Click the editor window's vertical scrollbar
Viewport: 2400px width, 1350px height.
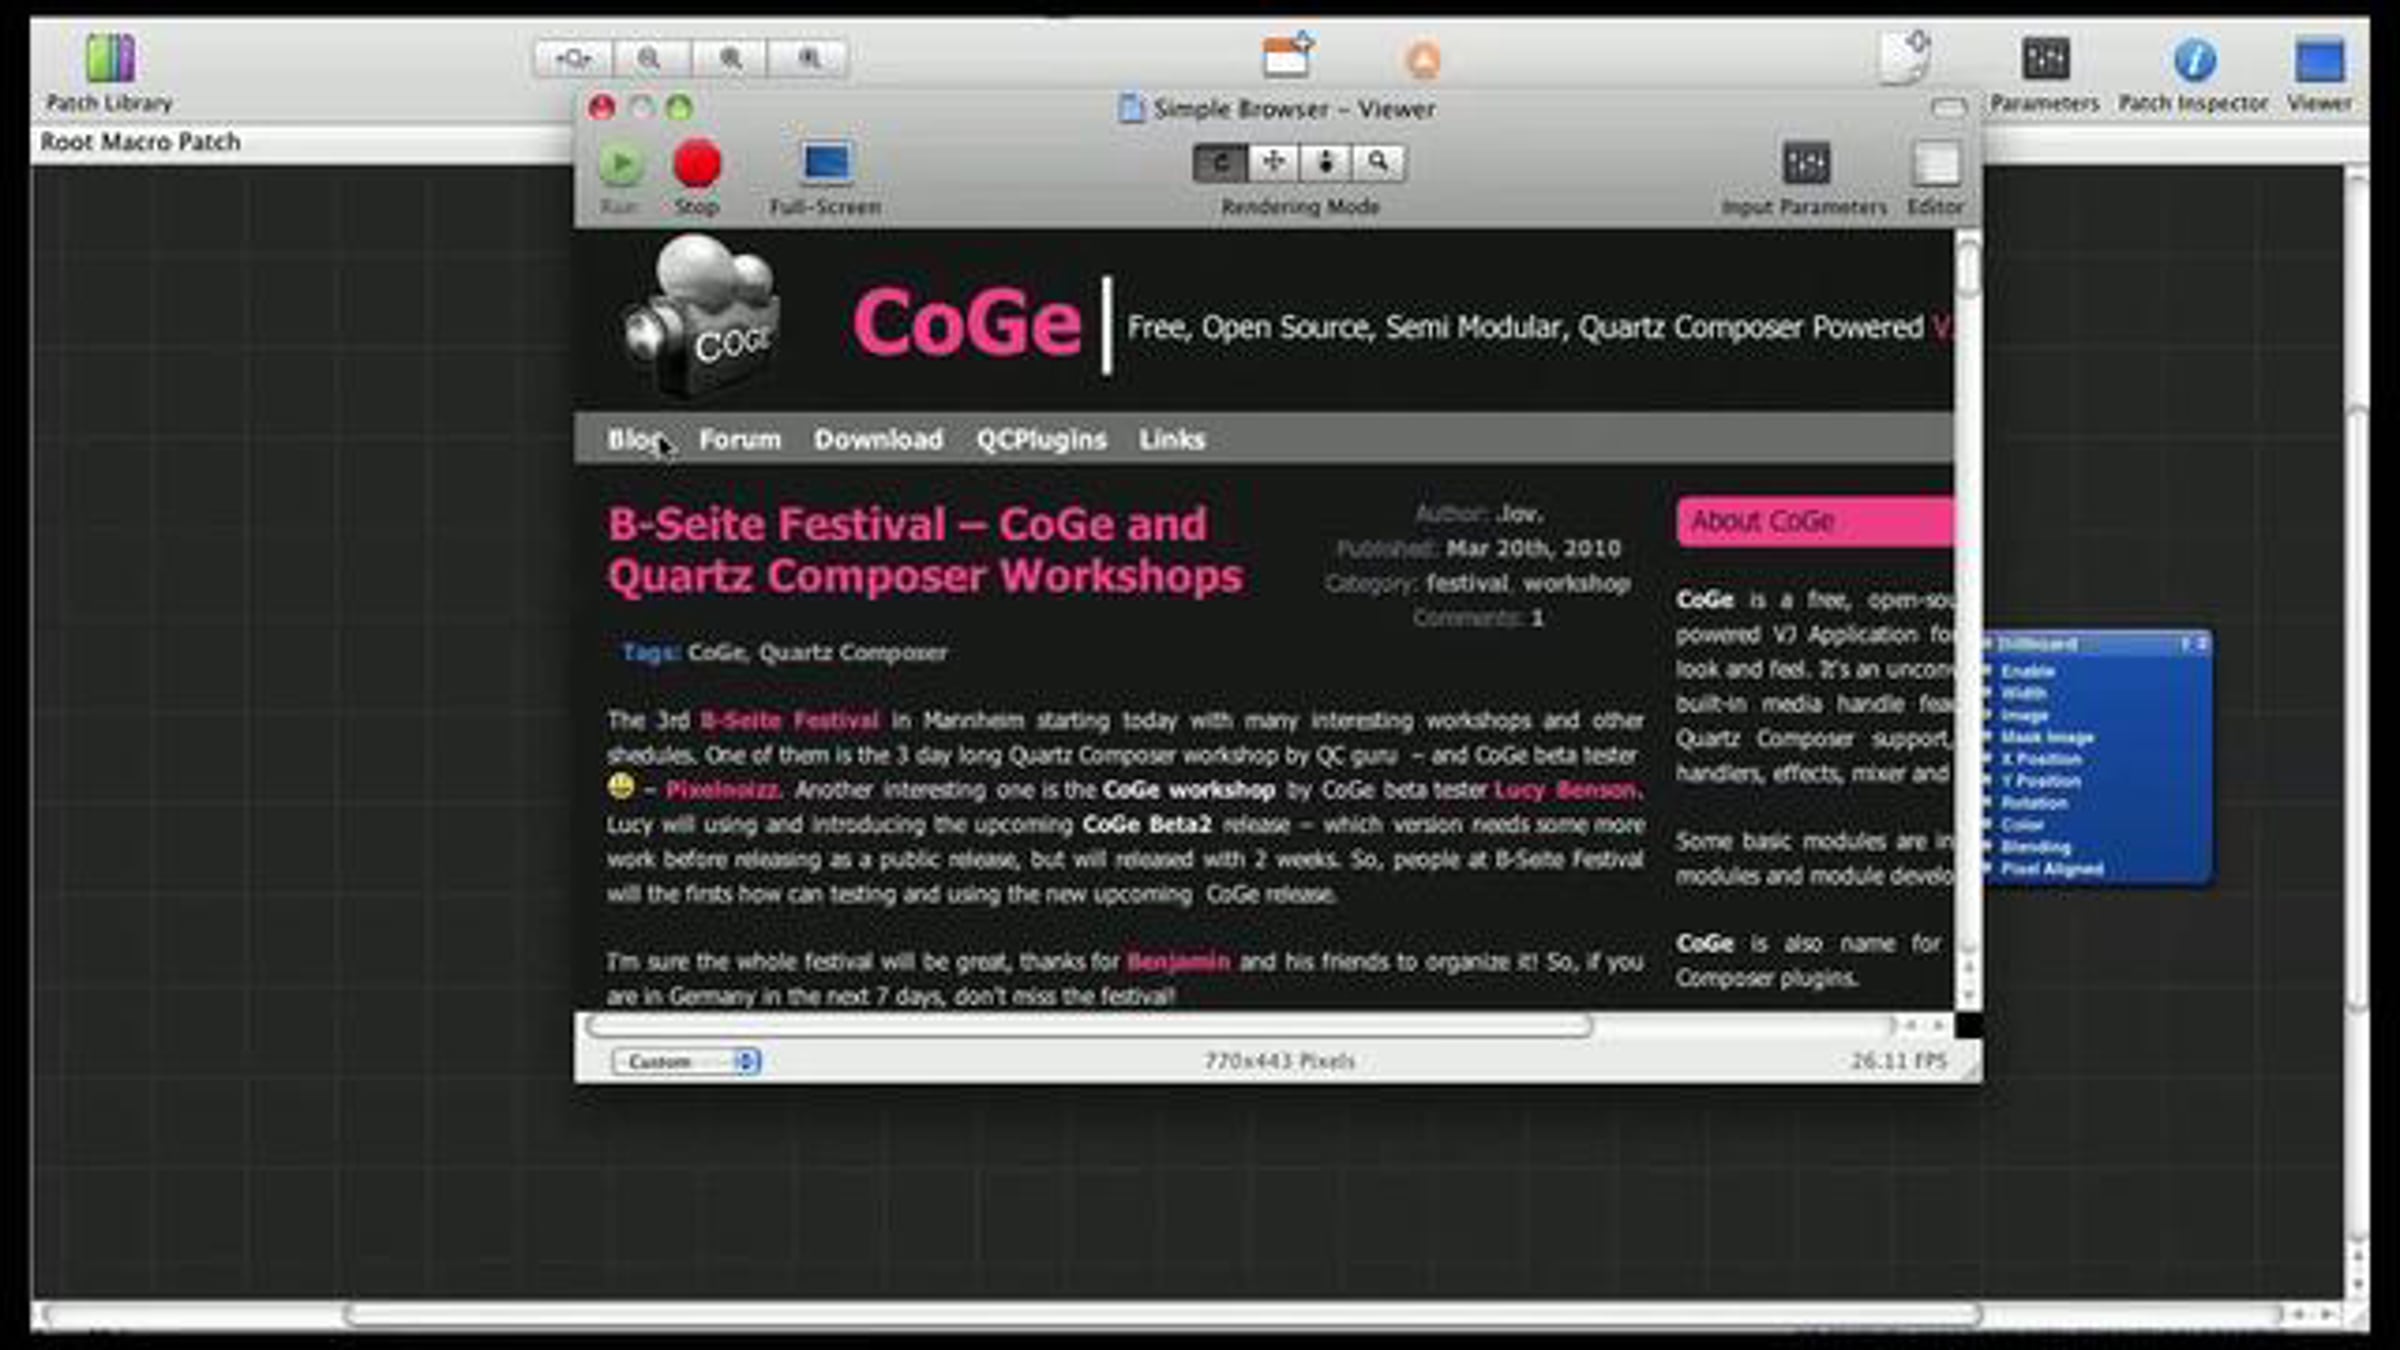[2357, 710]
